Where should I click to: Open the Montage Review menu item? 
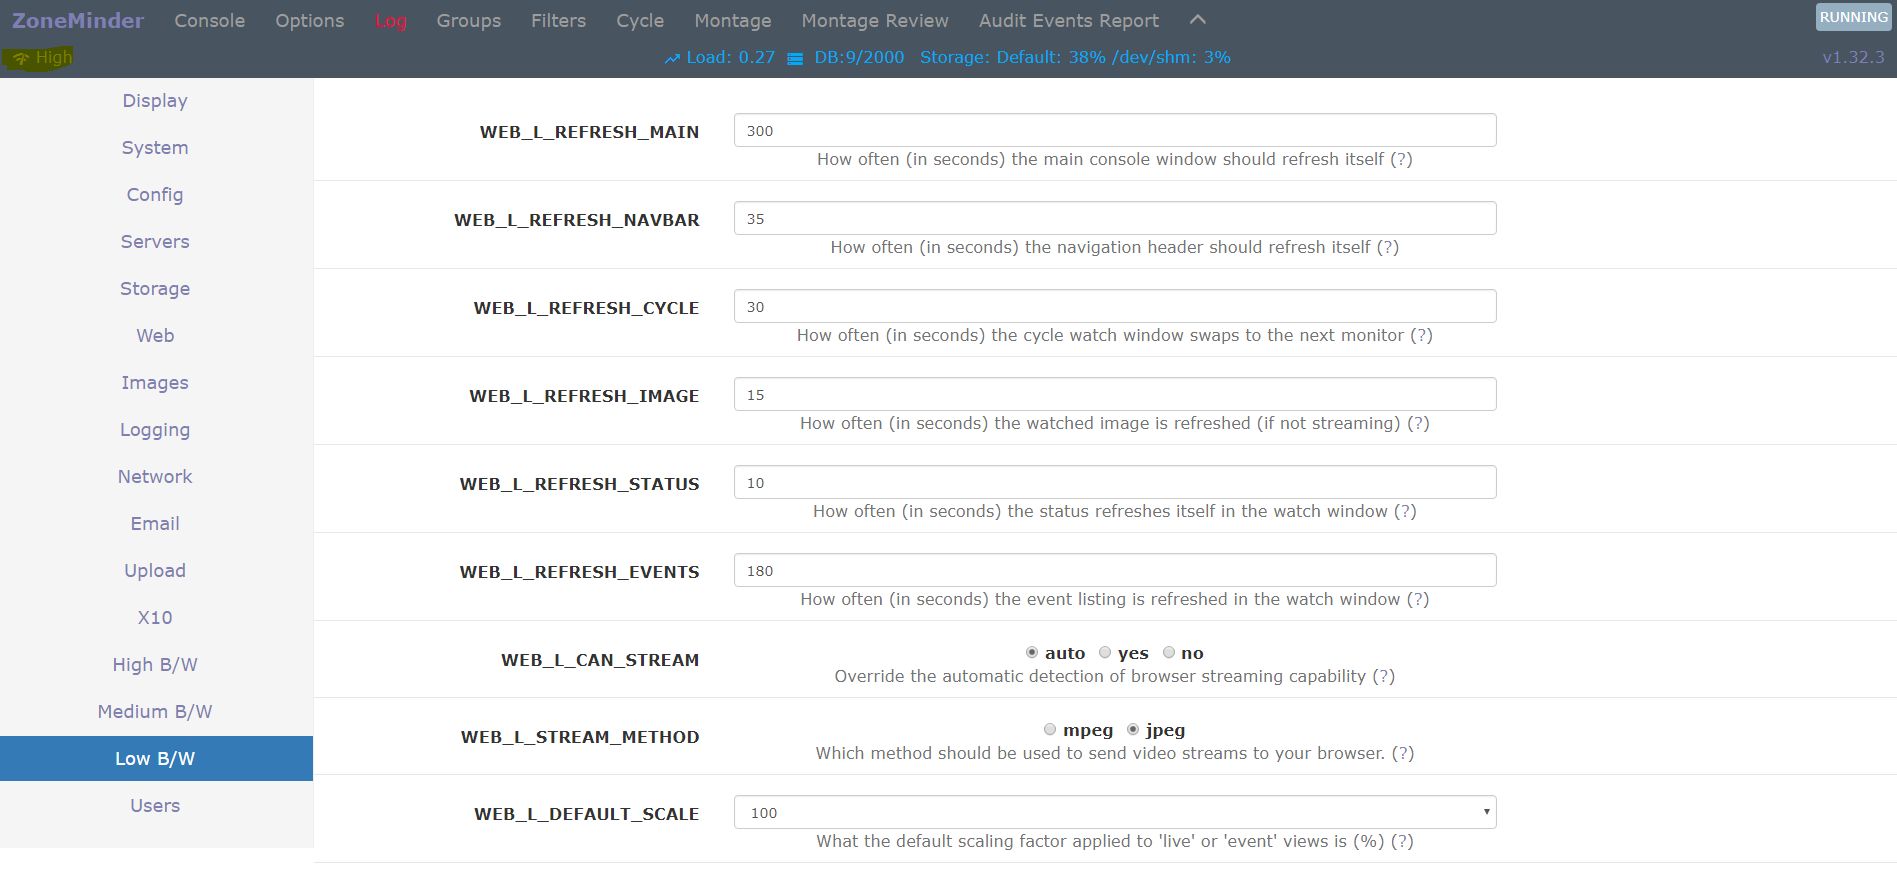874,21
